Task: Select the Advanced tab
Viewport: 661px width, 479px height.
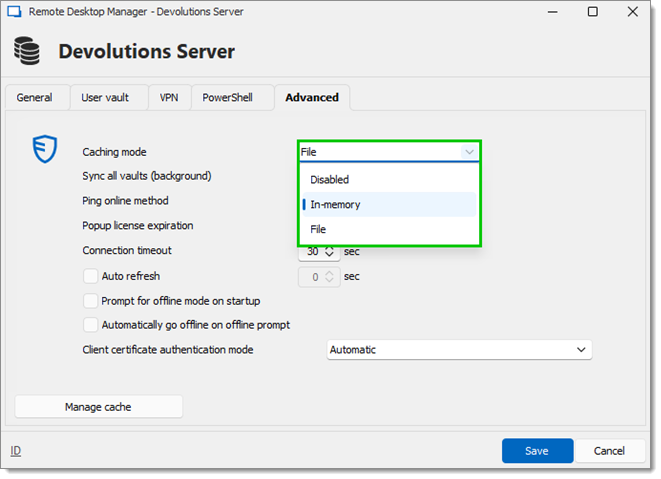Action: (x=312, y=97)
